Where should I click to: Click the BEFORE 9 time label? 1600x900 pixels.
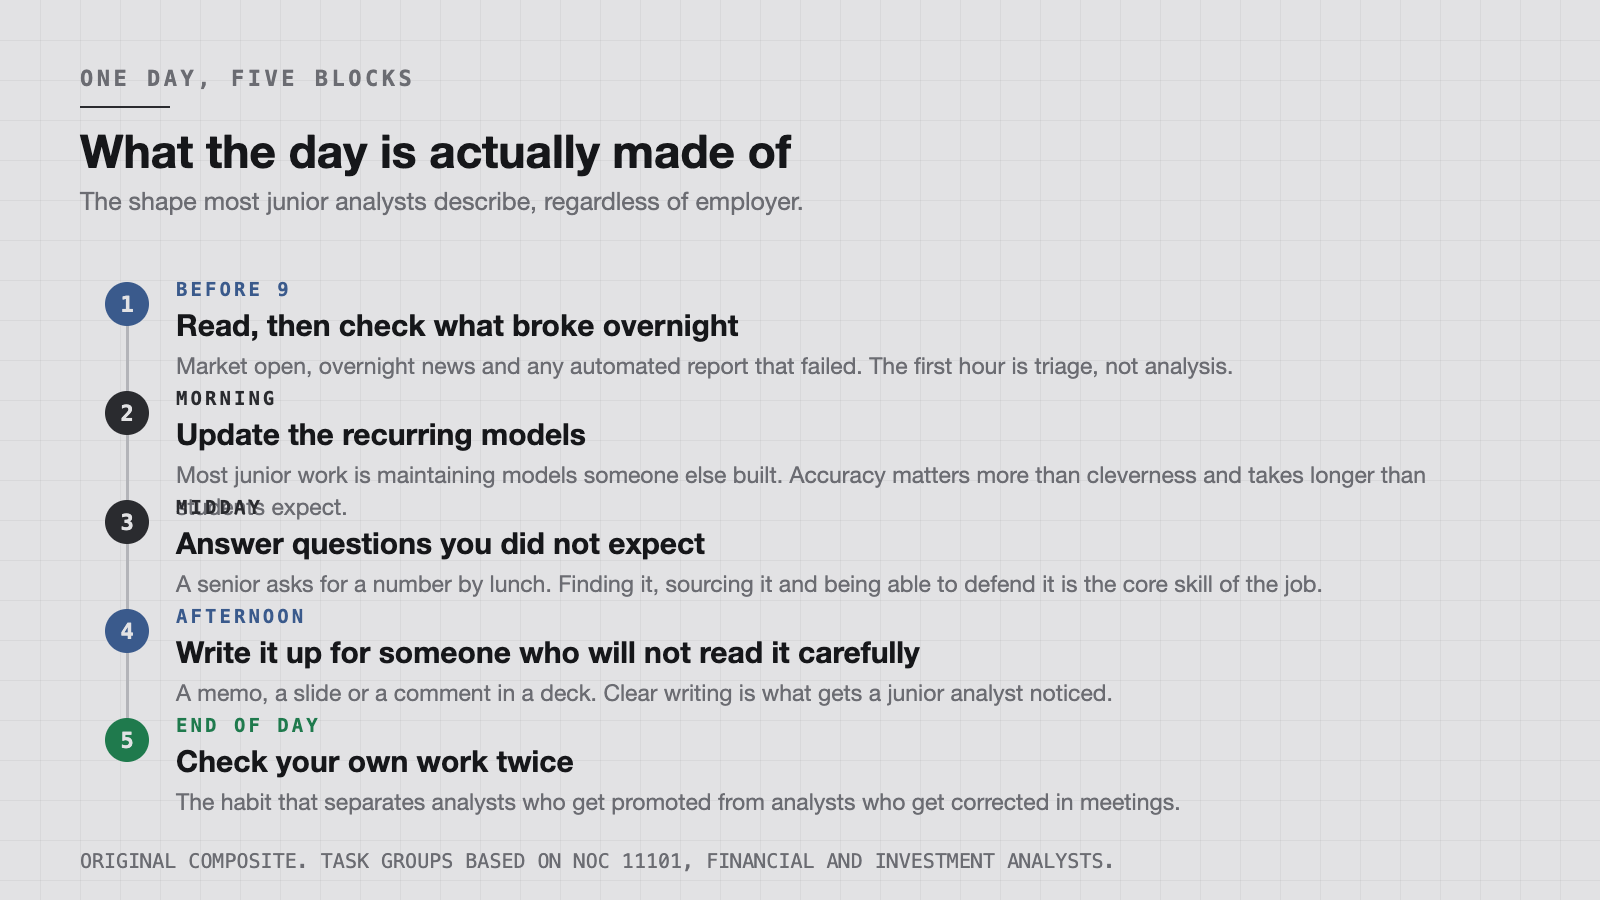233,289
